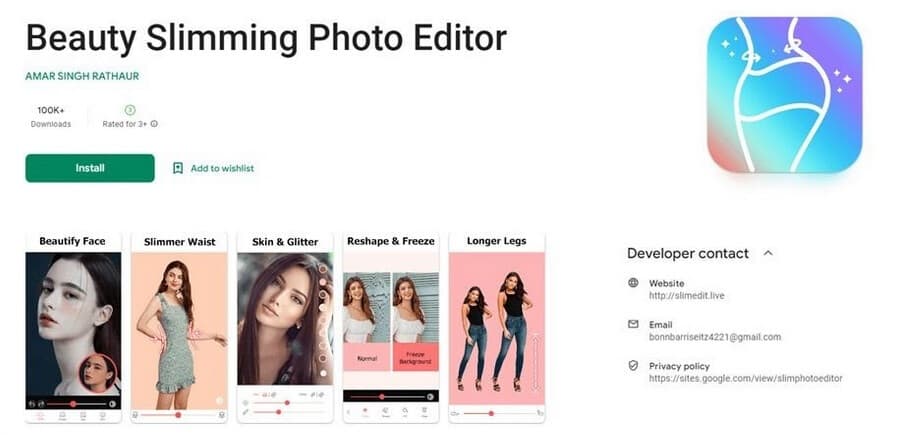Click the developer Gmail address
Screen dimensions: 902x435
point(715,337)
